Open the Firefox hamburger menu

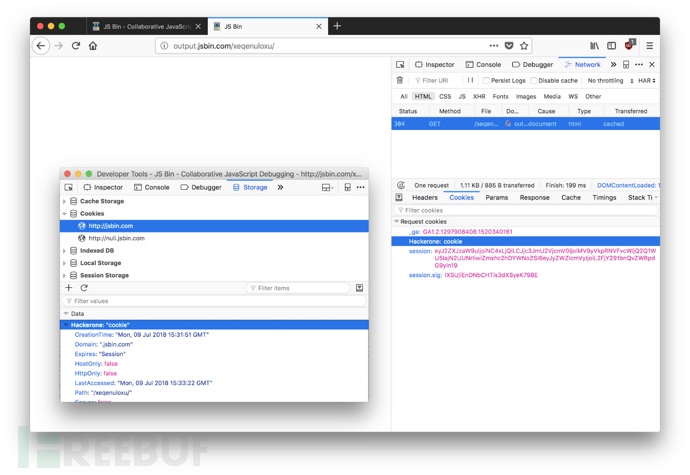tap(650, 46)
